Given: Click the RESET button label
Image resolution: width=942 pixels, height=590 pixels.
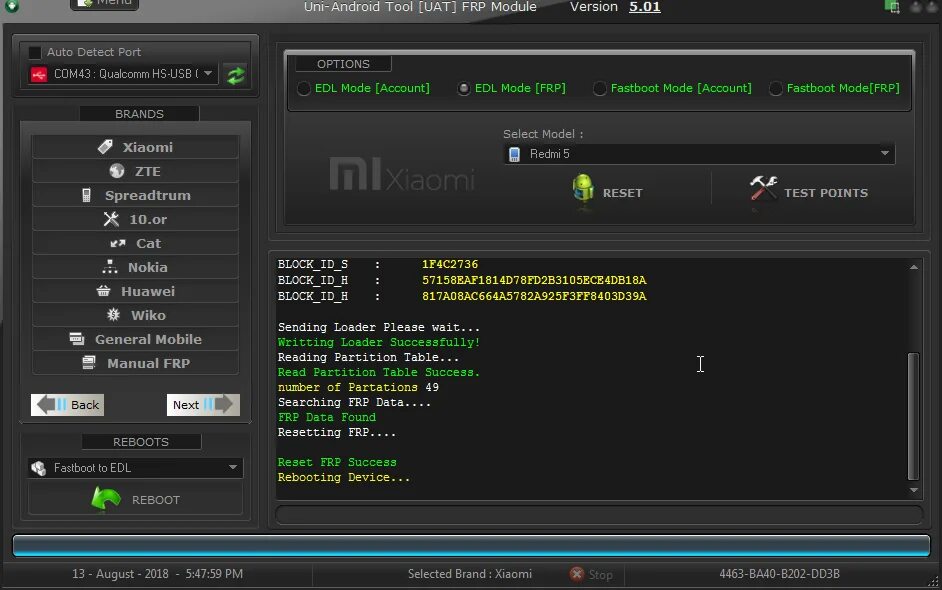Looking at the screenshot, I should [622, 193].
